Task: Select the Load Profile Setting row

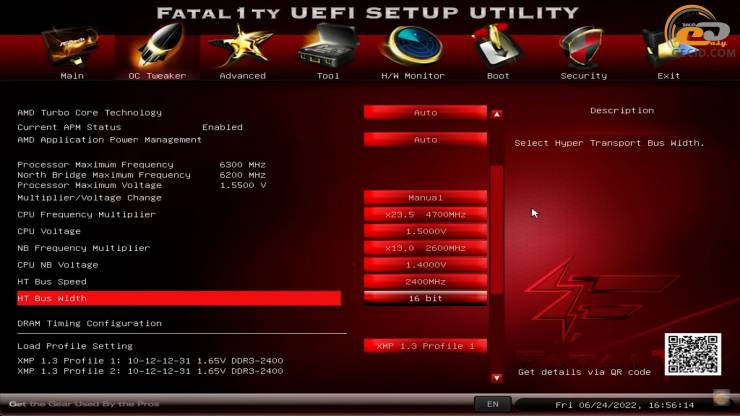Action: pyautogui.click(x=75, y=346)
